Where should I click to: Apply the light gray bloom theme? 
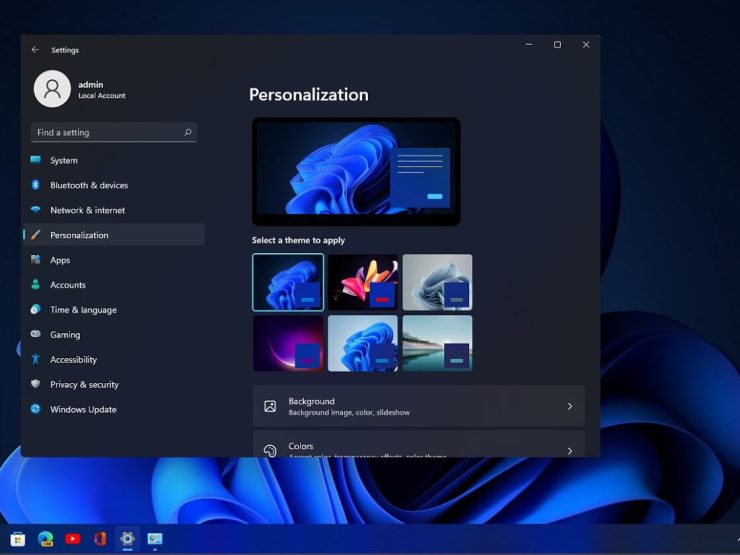437,282
